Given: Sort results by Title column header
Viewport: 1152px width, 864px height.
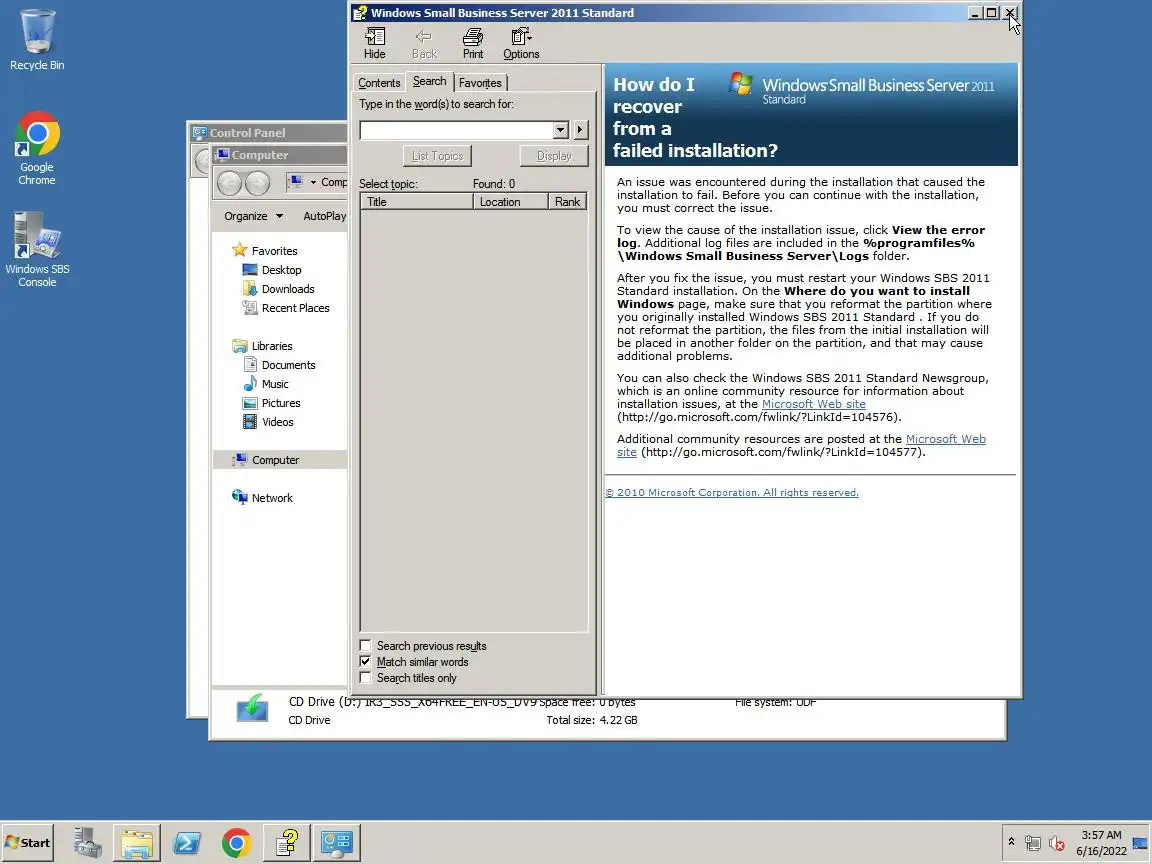Looking at the screenshot, I should coord(417,202).
